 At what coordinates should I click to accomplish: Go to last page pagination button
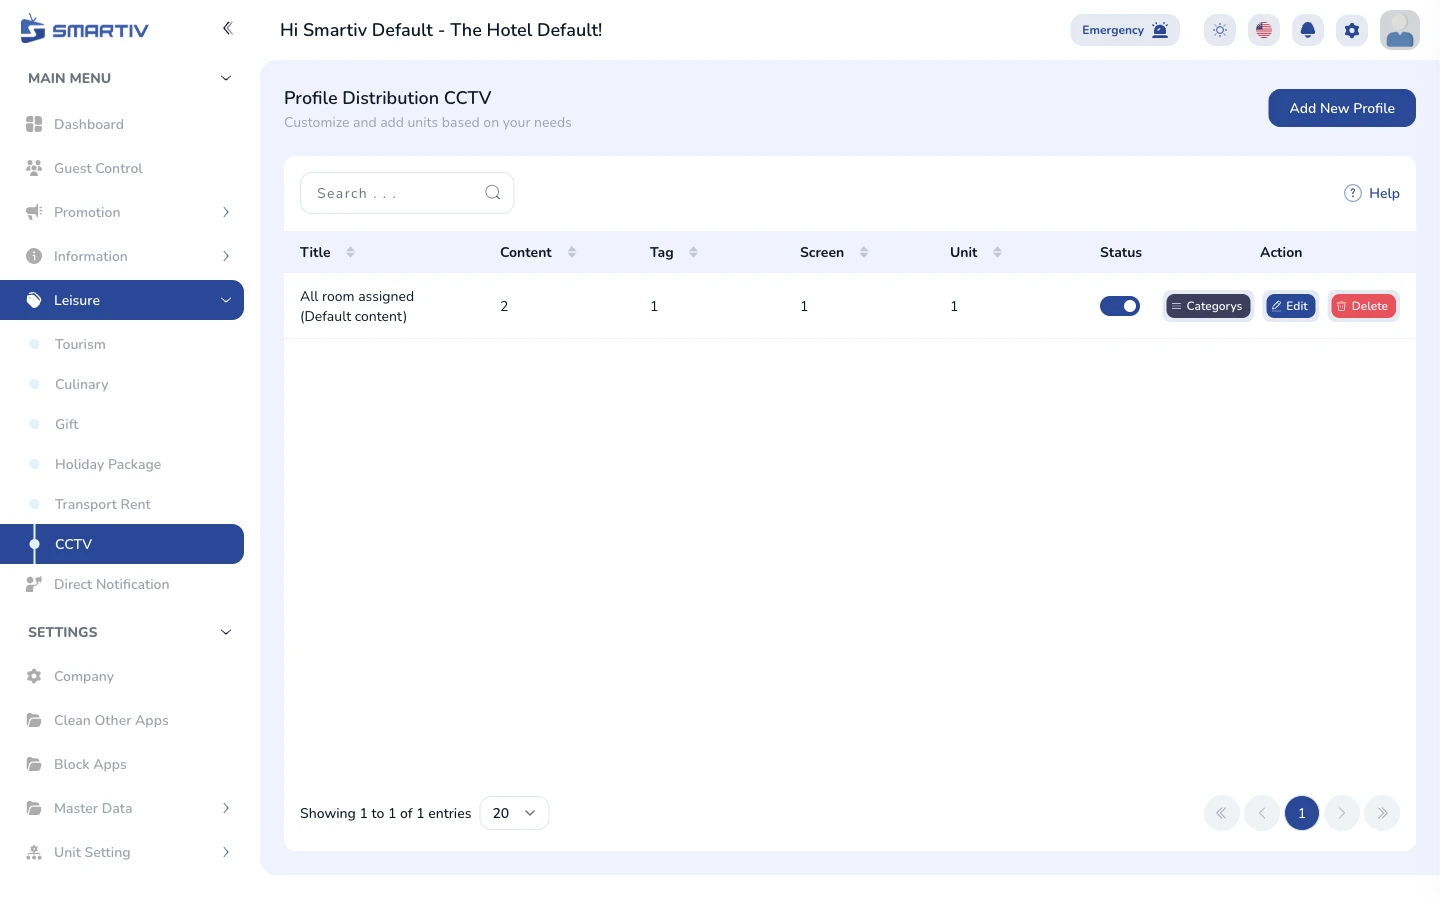[1382, 813]
